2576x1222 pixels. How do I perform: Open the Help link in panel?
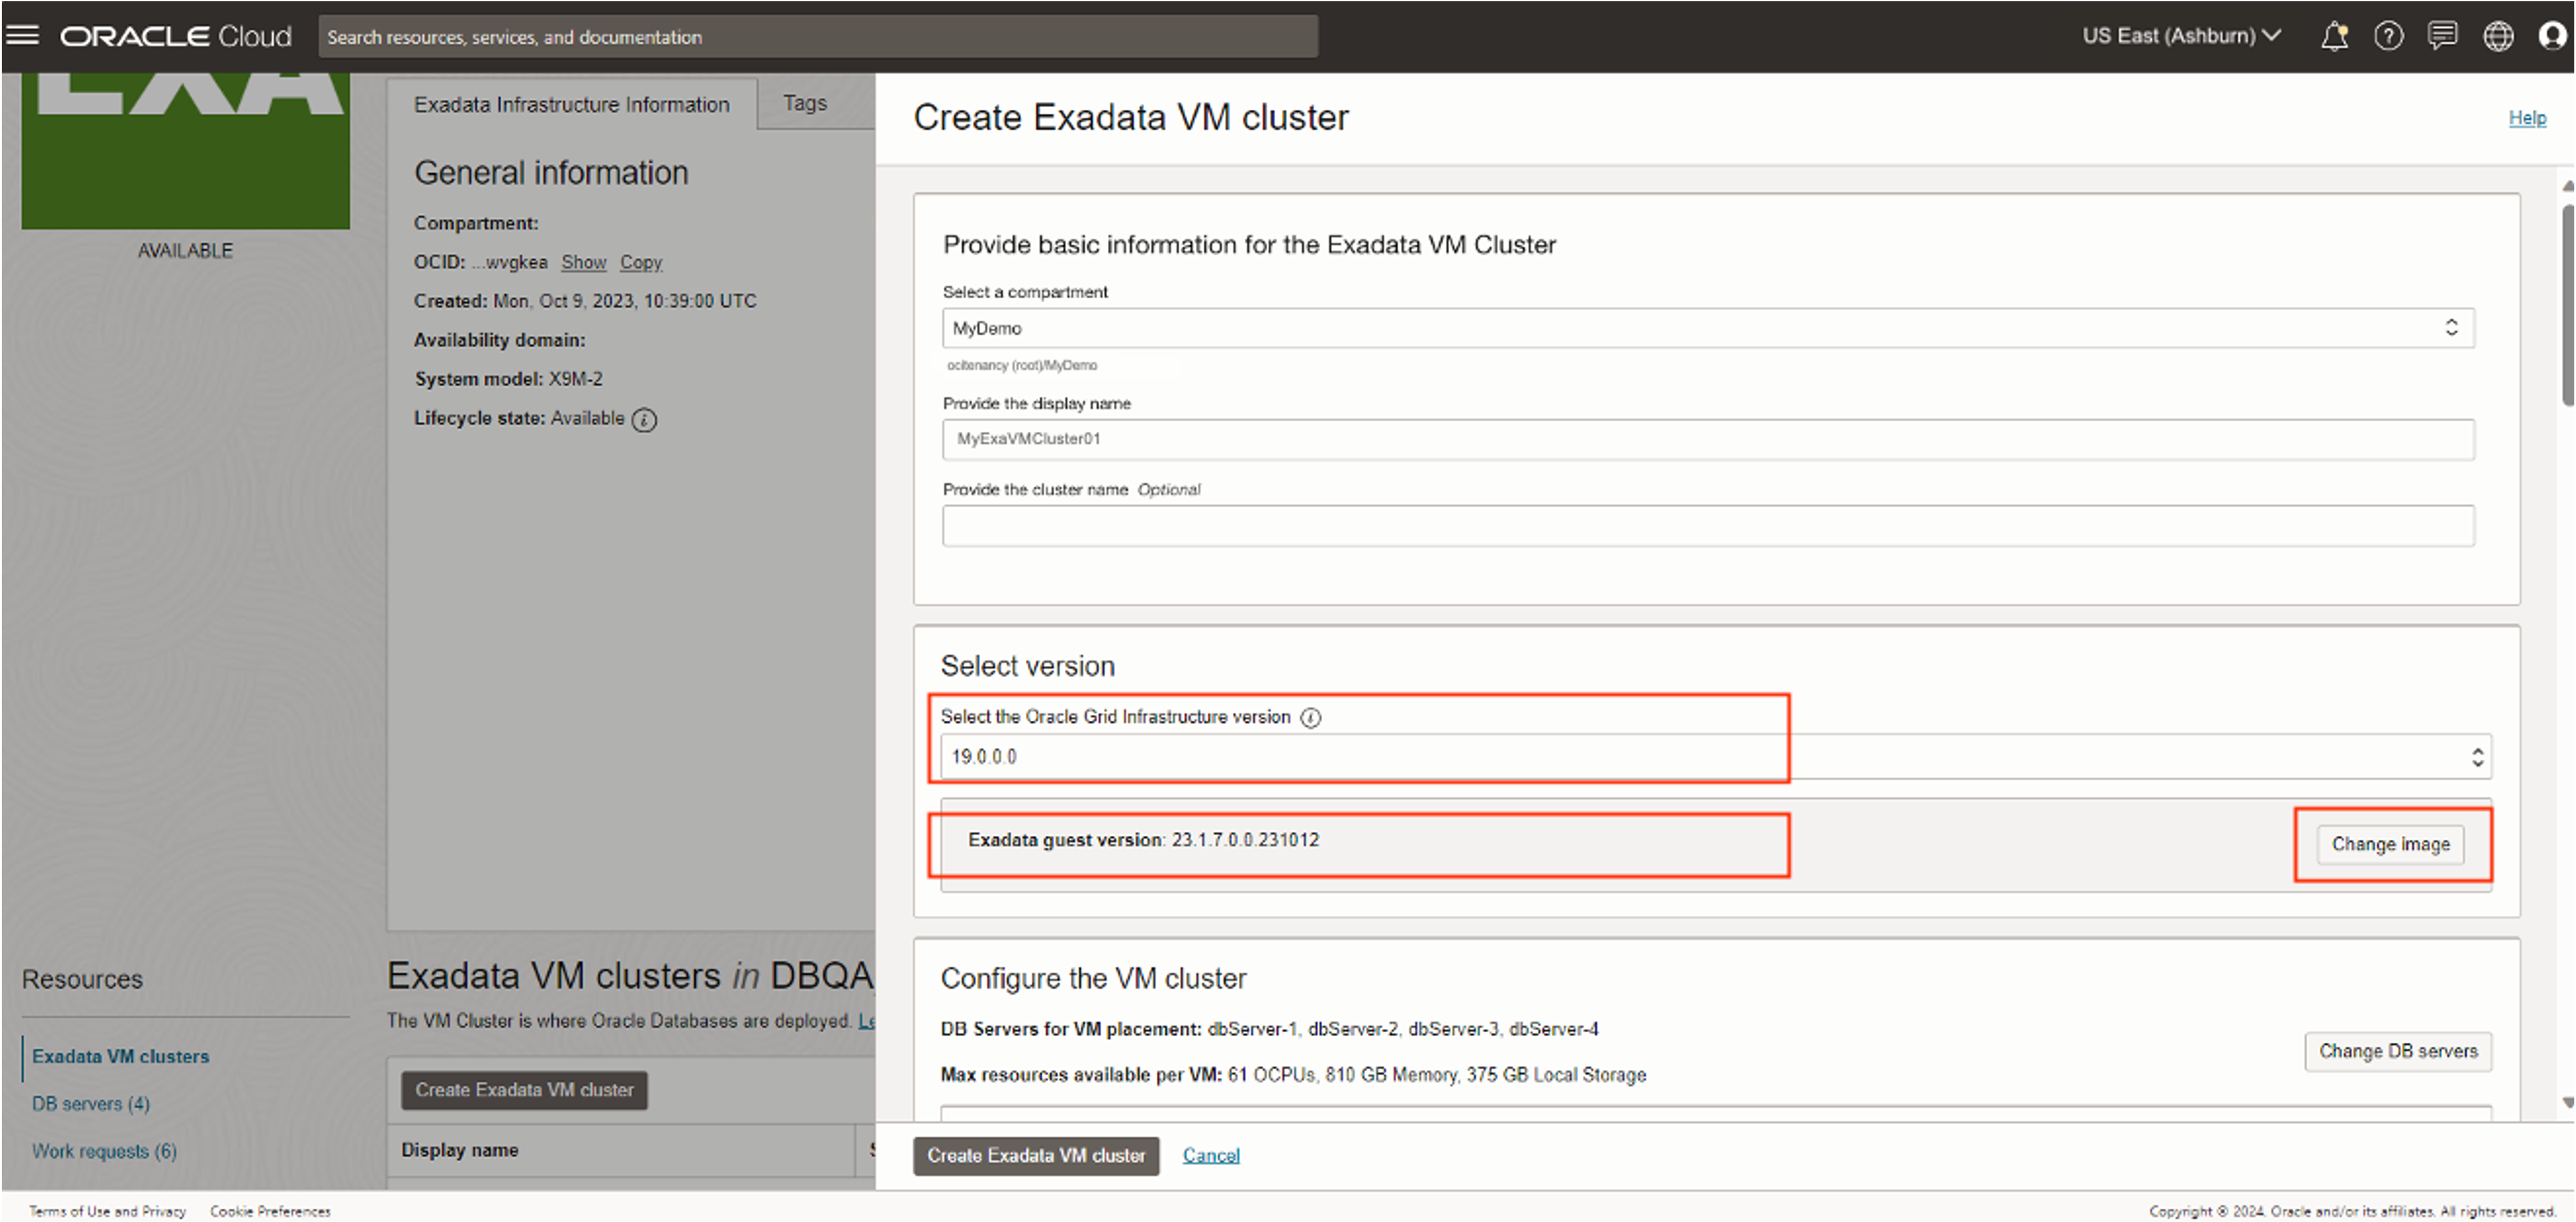pyautogui.click(x=2527, y=118)
